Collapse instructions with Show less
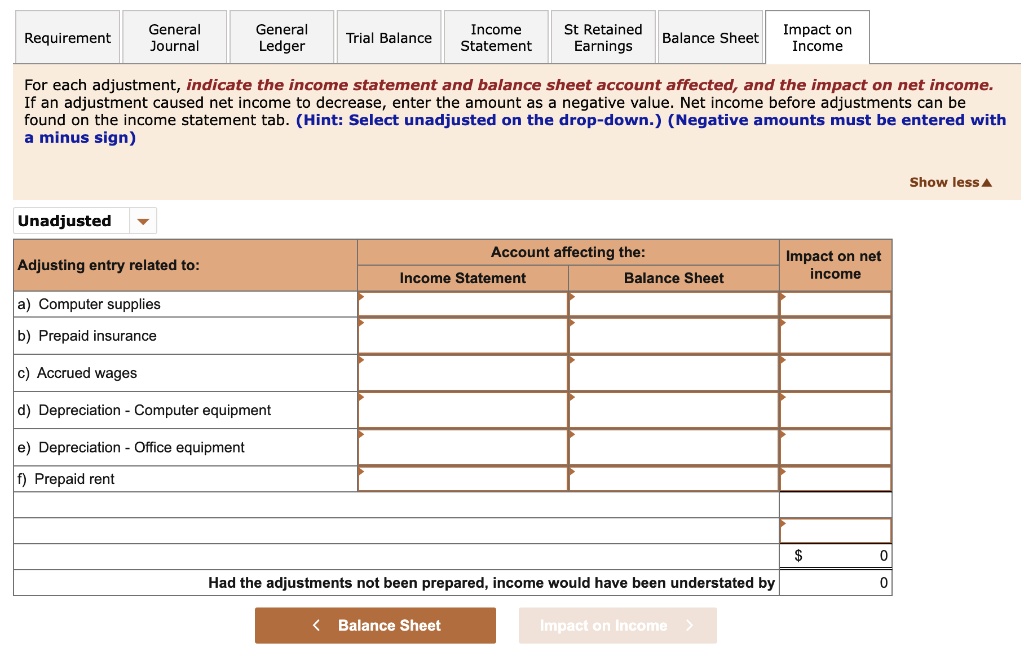1024x656 pixels. pos(950,182)
